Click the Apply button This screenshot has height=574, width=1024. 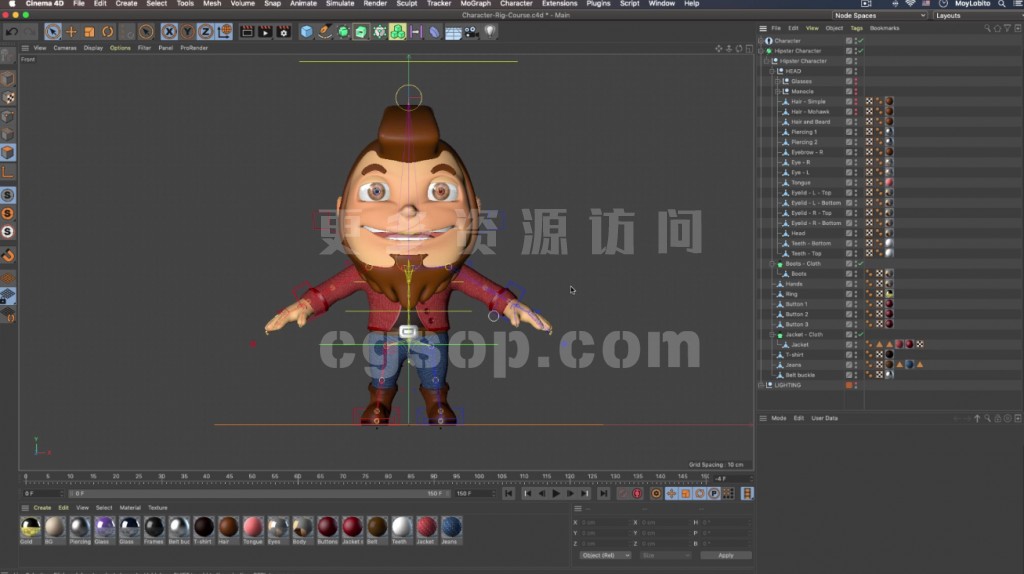pos(726,555)
